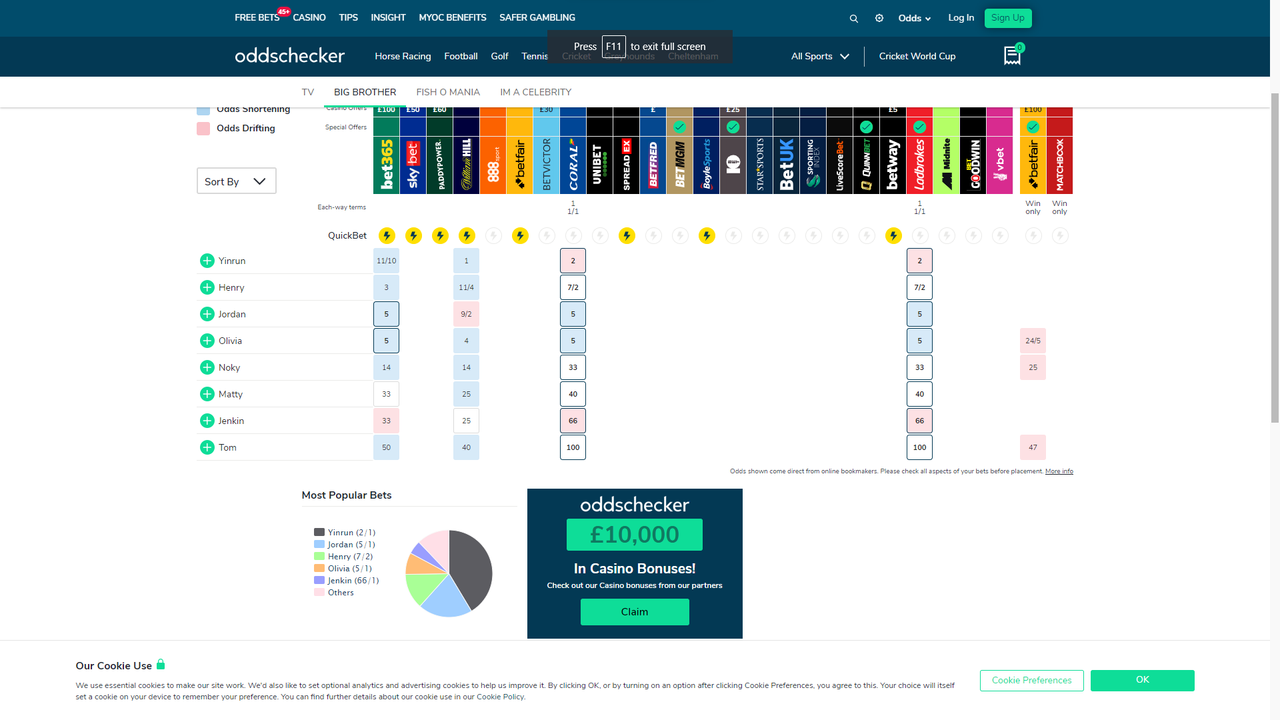The width and height of the screenshot is (1280, 720).
Task: Accept cookies with OK button
Action: tap(1142, 680)
